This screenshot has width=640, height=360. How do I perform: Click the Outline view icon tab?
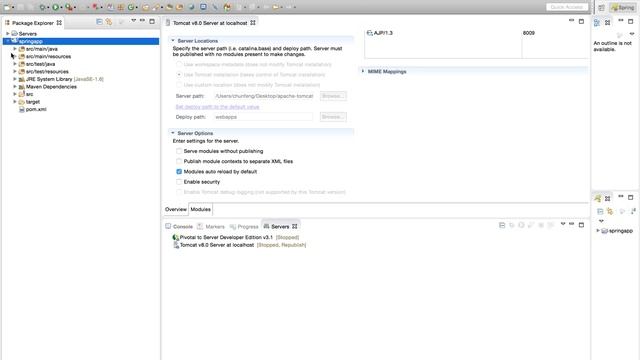[597, 23]
